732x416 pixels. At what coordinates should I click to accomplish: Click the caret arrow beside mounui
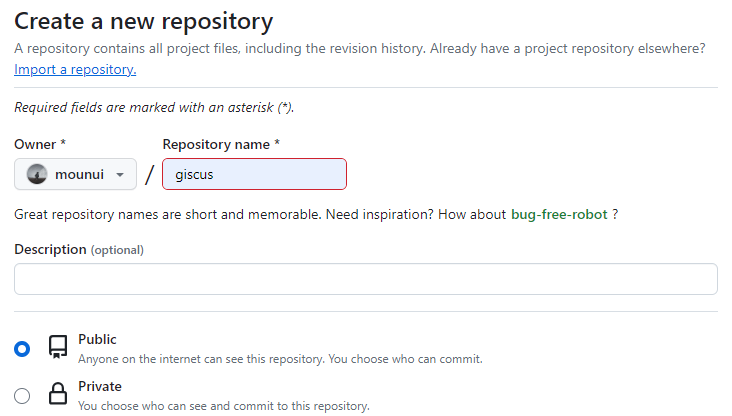point(121,174)
